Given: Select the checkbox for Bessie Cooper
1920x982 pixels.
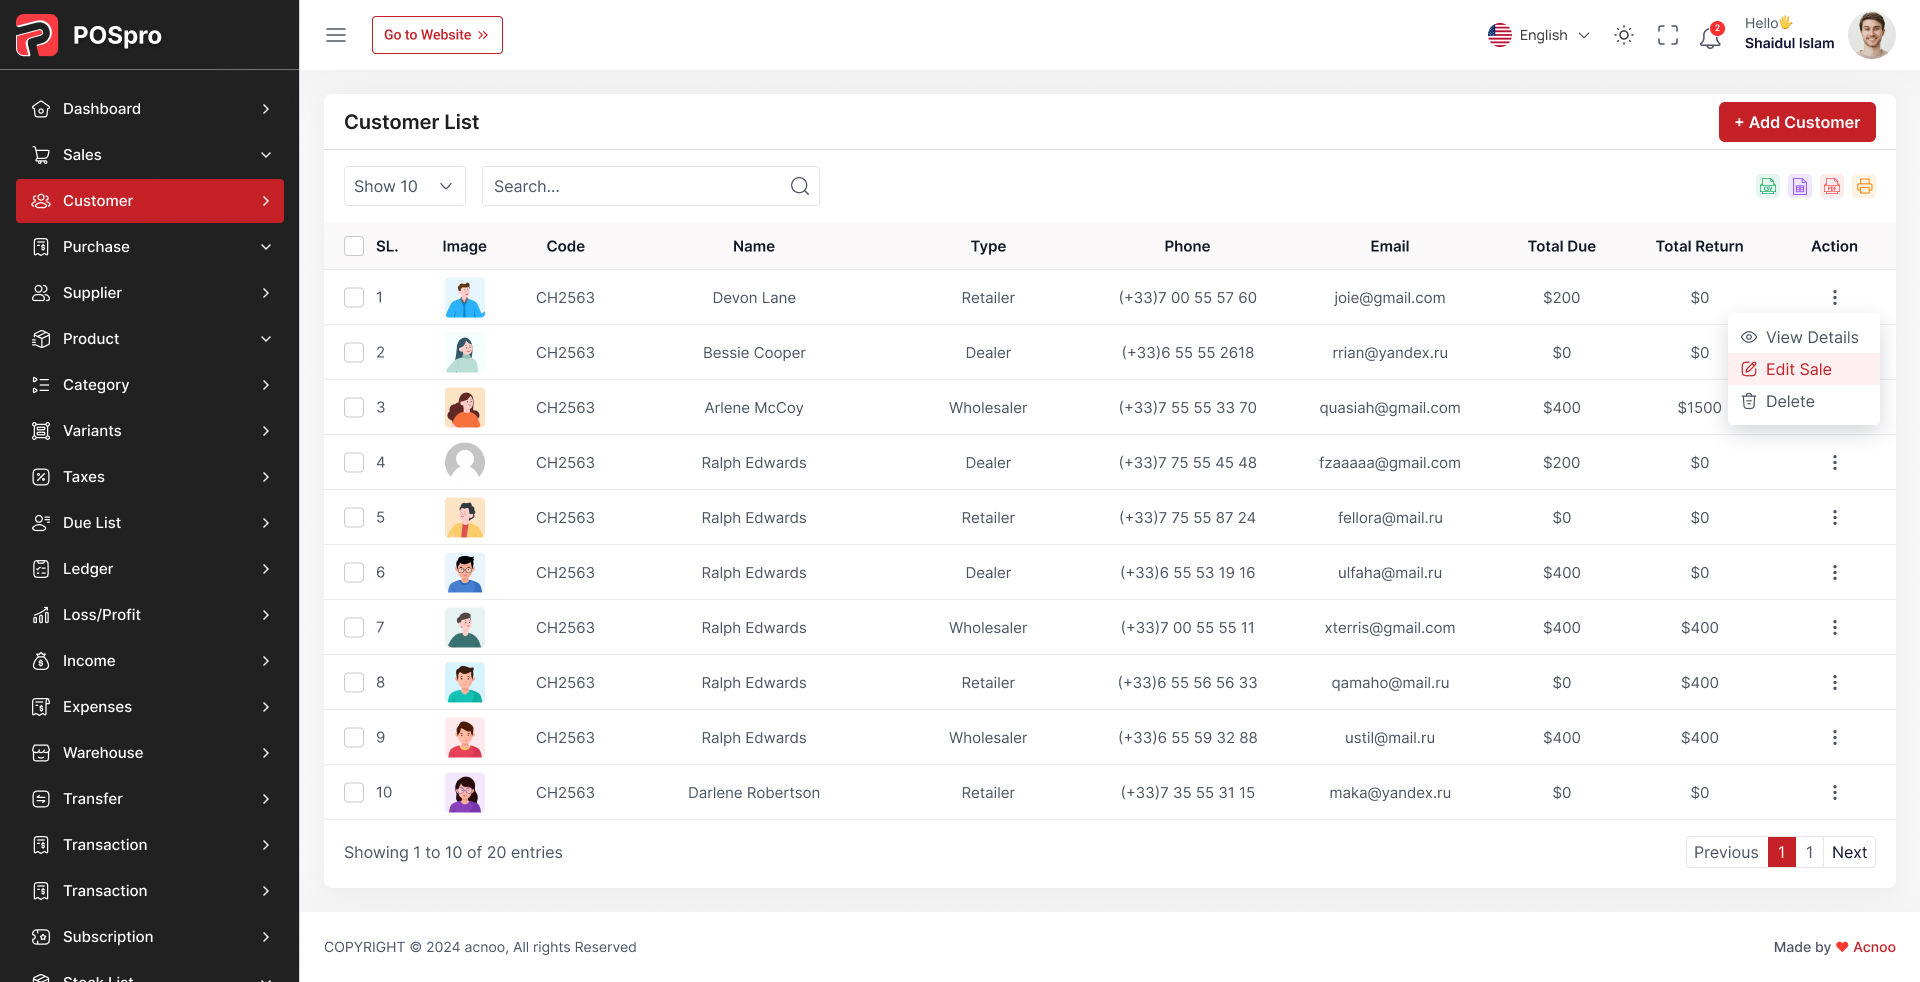Looking at the screenshot, I should 354,352.
